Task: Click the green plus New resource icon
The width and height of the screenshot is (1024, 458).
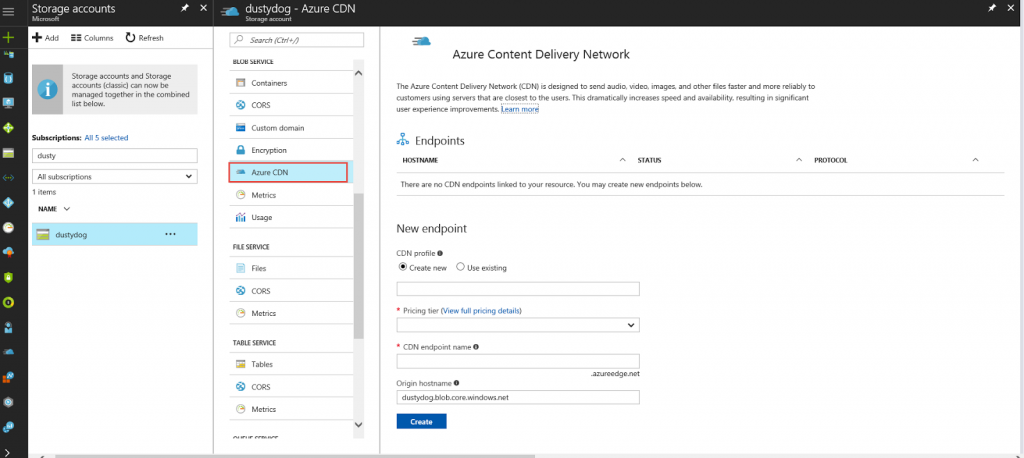Action: click(x=8, y=36)
